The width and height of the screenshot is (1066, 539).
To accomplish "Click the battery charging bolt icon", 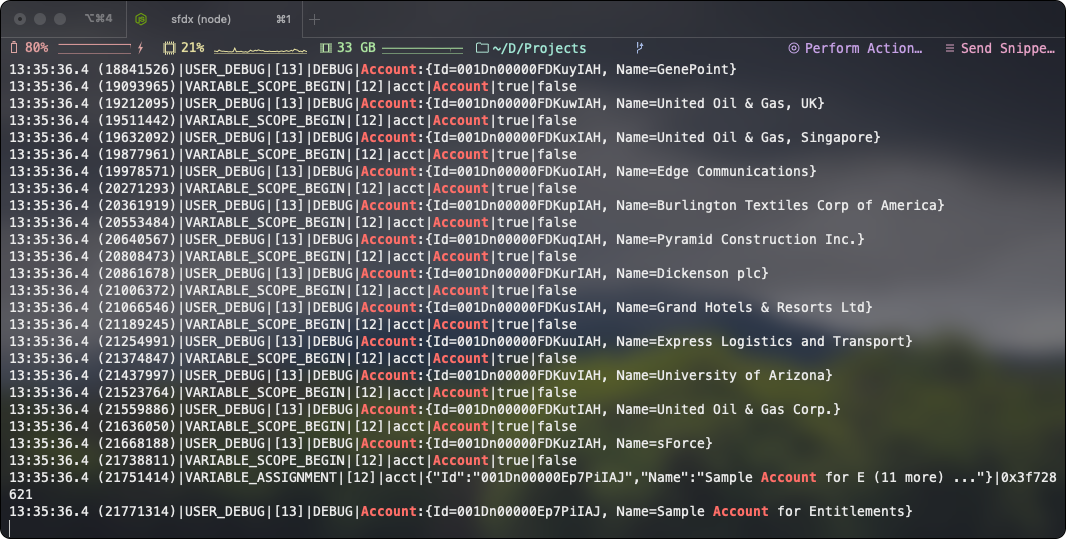I will (x=141, y=48).
